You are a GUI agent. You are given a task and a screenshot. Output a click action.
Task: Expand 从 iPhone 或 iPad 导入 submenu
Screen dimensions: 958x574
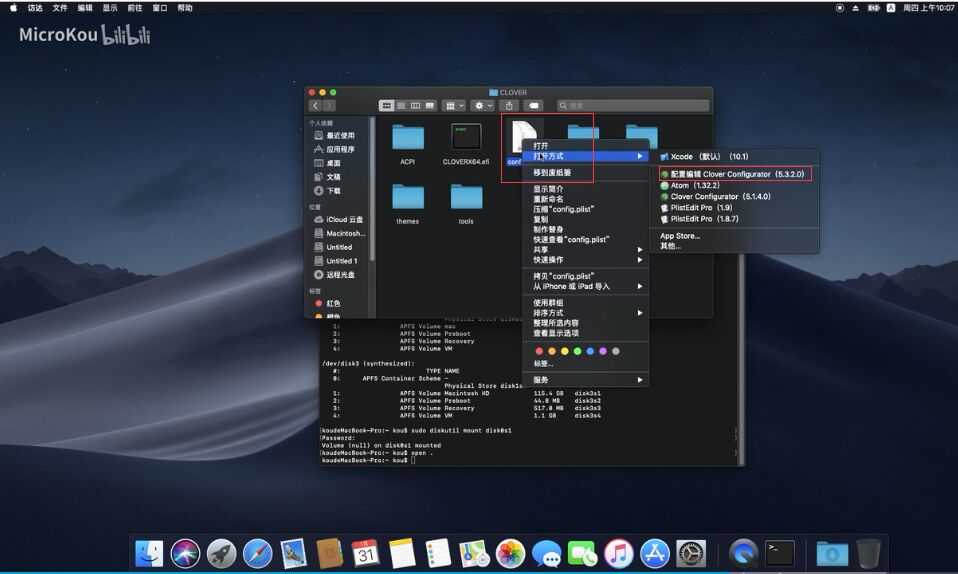pos(585,286)
